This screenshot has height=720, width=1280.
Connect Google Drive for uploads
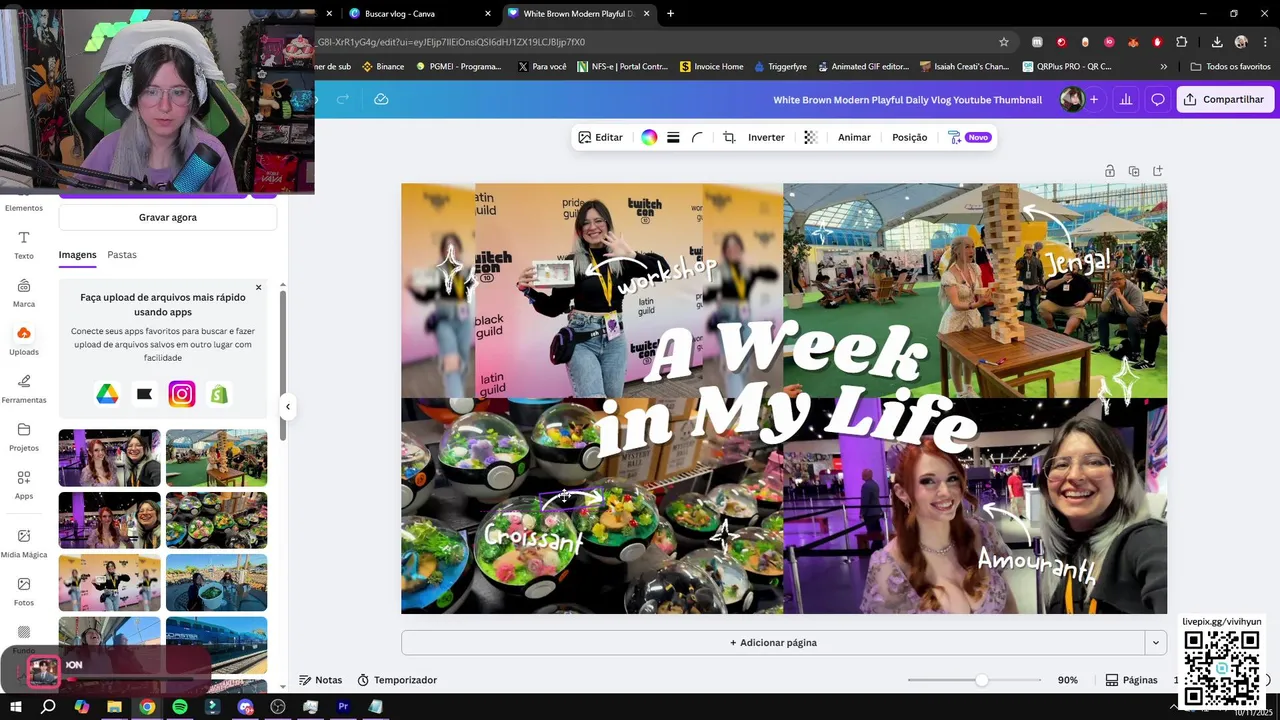click(x=107, y=394)
